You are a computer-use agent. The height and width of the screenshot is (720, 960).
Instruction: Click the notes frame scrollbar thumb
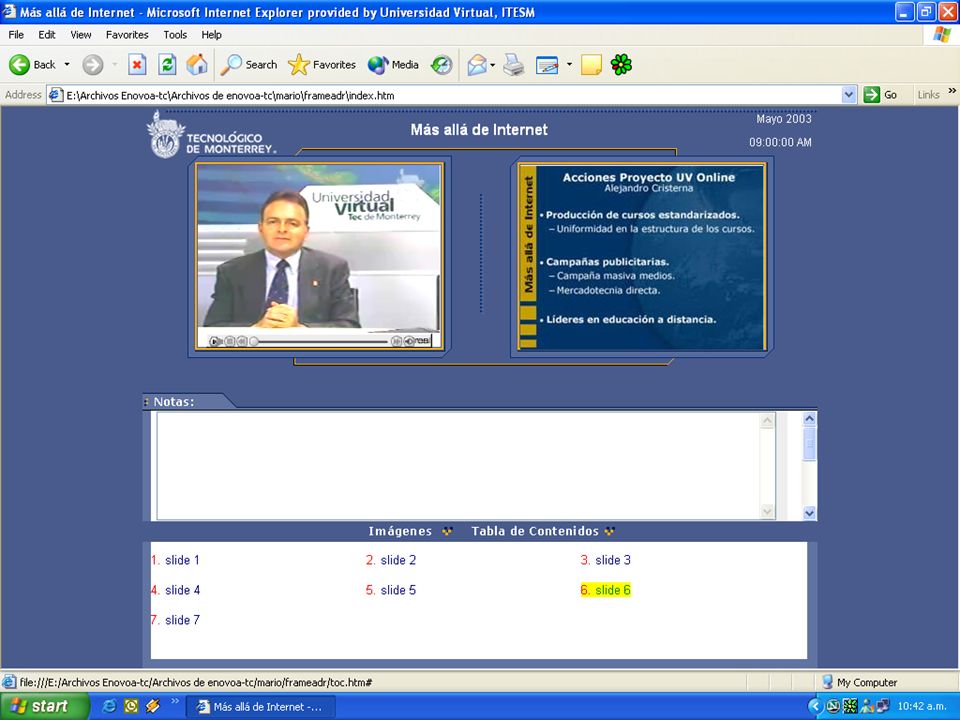coord(809,443)
